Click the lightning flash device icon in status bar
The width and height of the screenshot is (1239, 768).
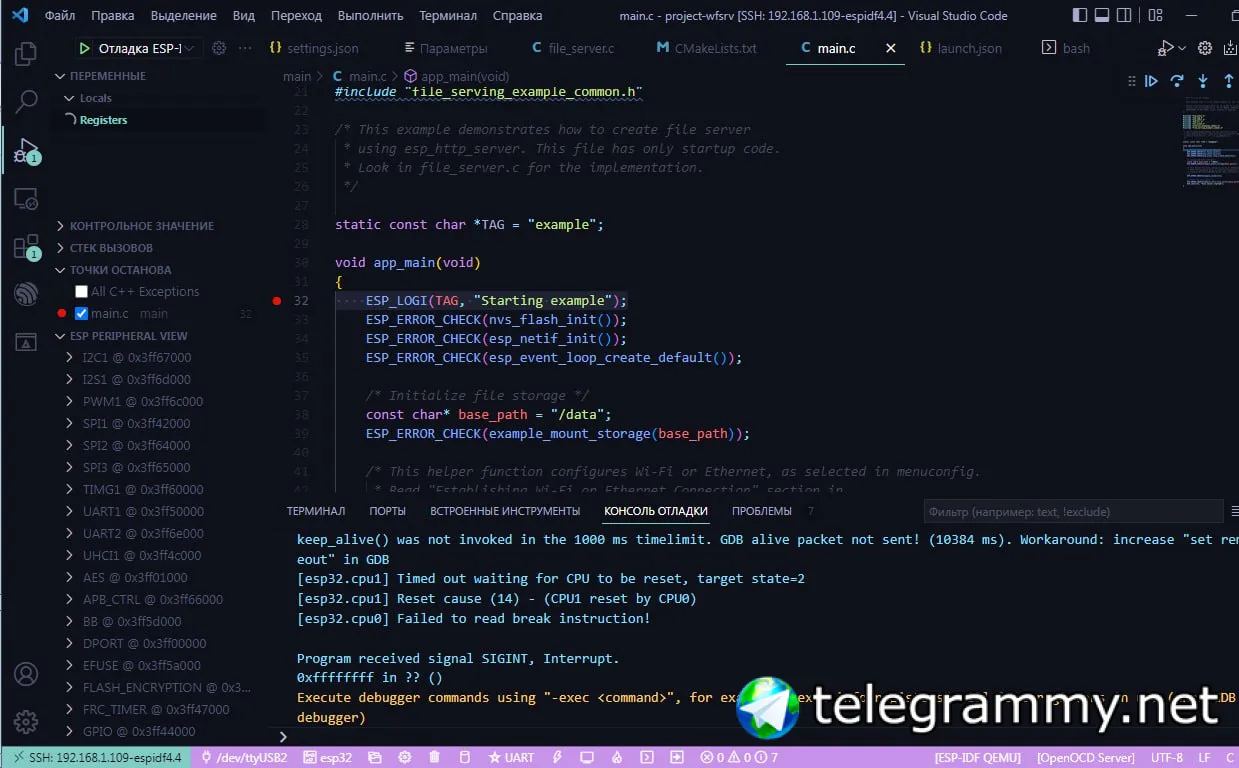click(x=557, y=758)
